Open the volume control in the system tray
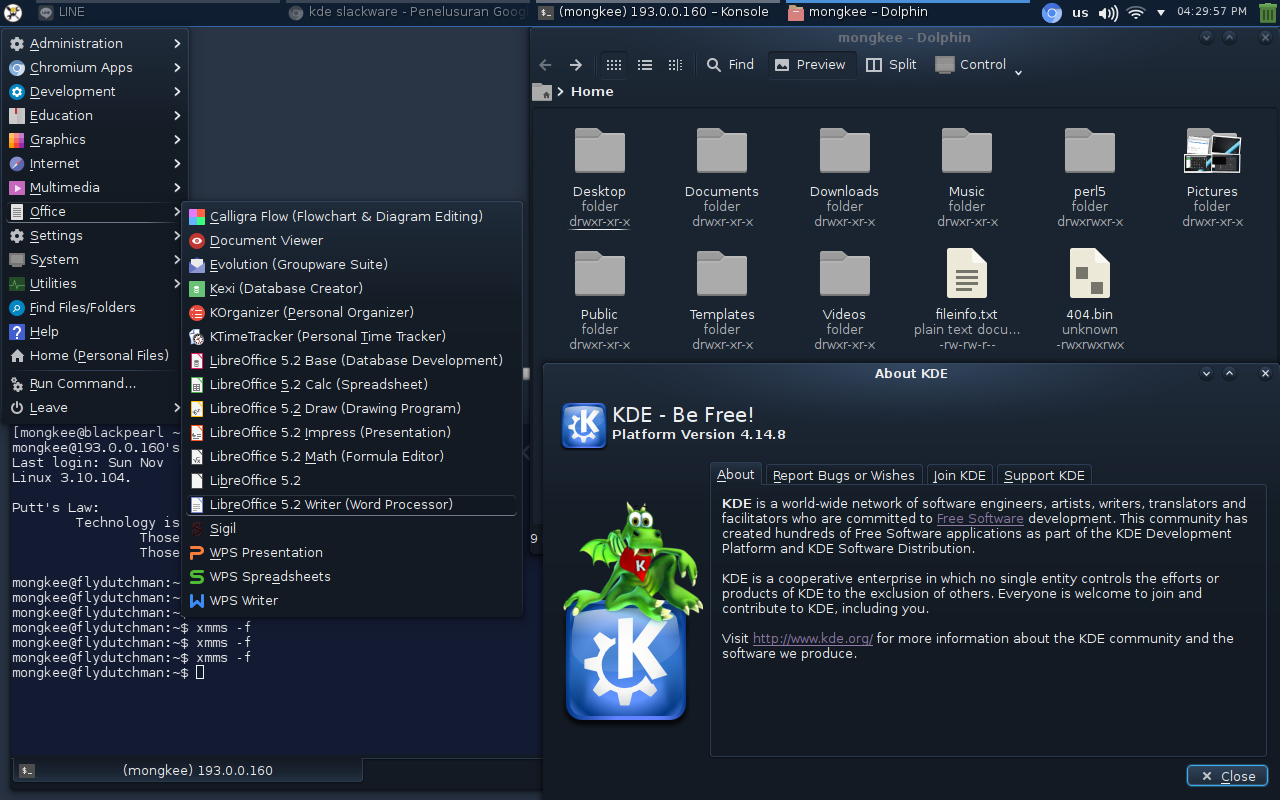The image size is (1280, 800). tap(1108, 13)
